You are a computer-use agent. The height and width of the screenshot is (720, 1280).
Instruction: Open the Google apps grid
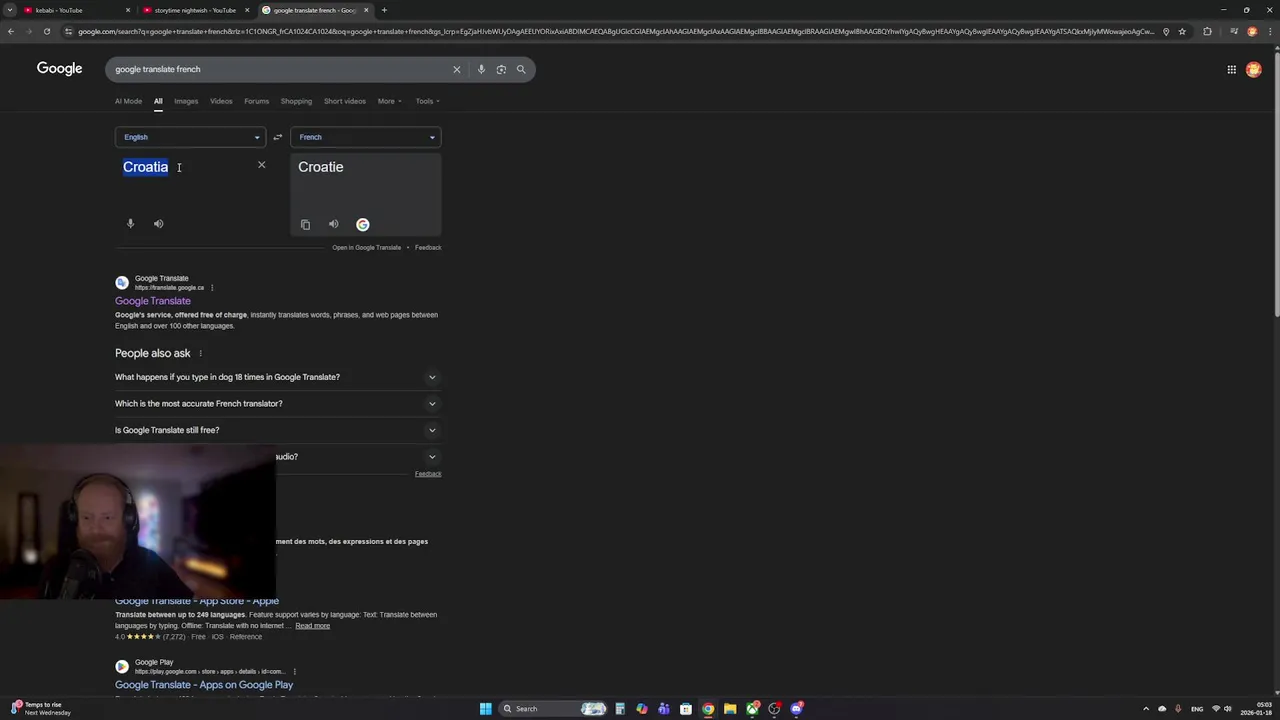(x=1232, y=69)
